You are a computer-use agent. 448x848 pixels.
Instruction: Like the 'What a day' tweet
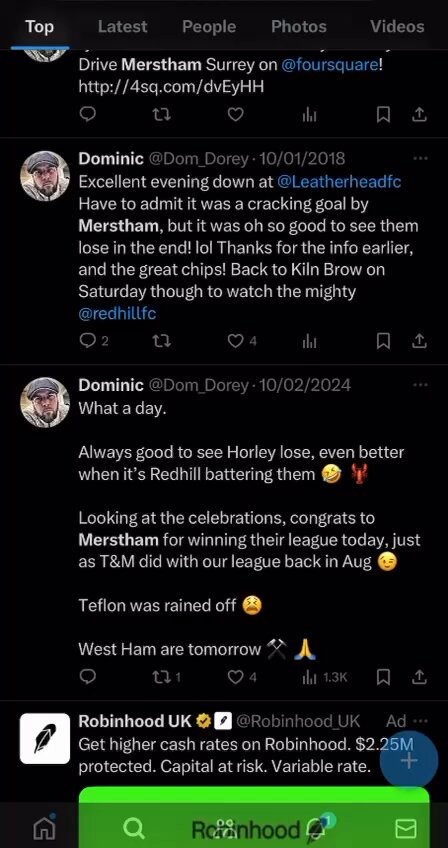(235, 677)
